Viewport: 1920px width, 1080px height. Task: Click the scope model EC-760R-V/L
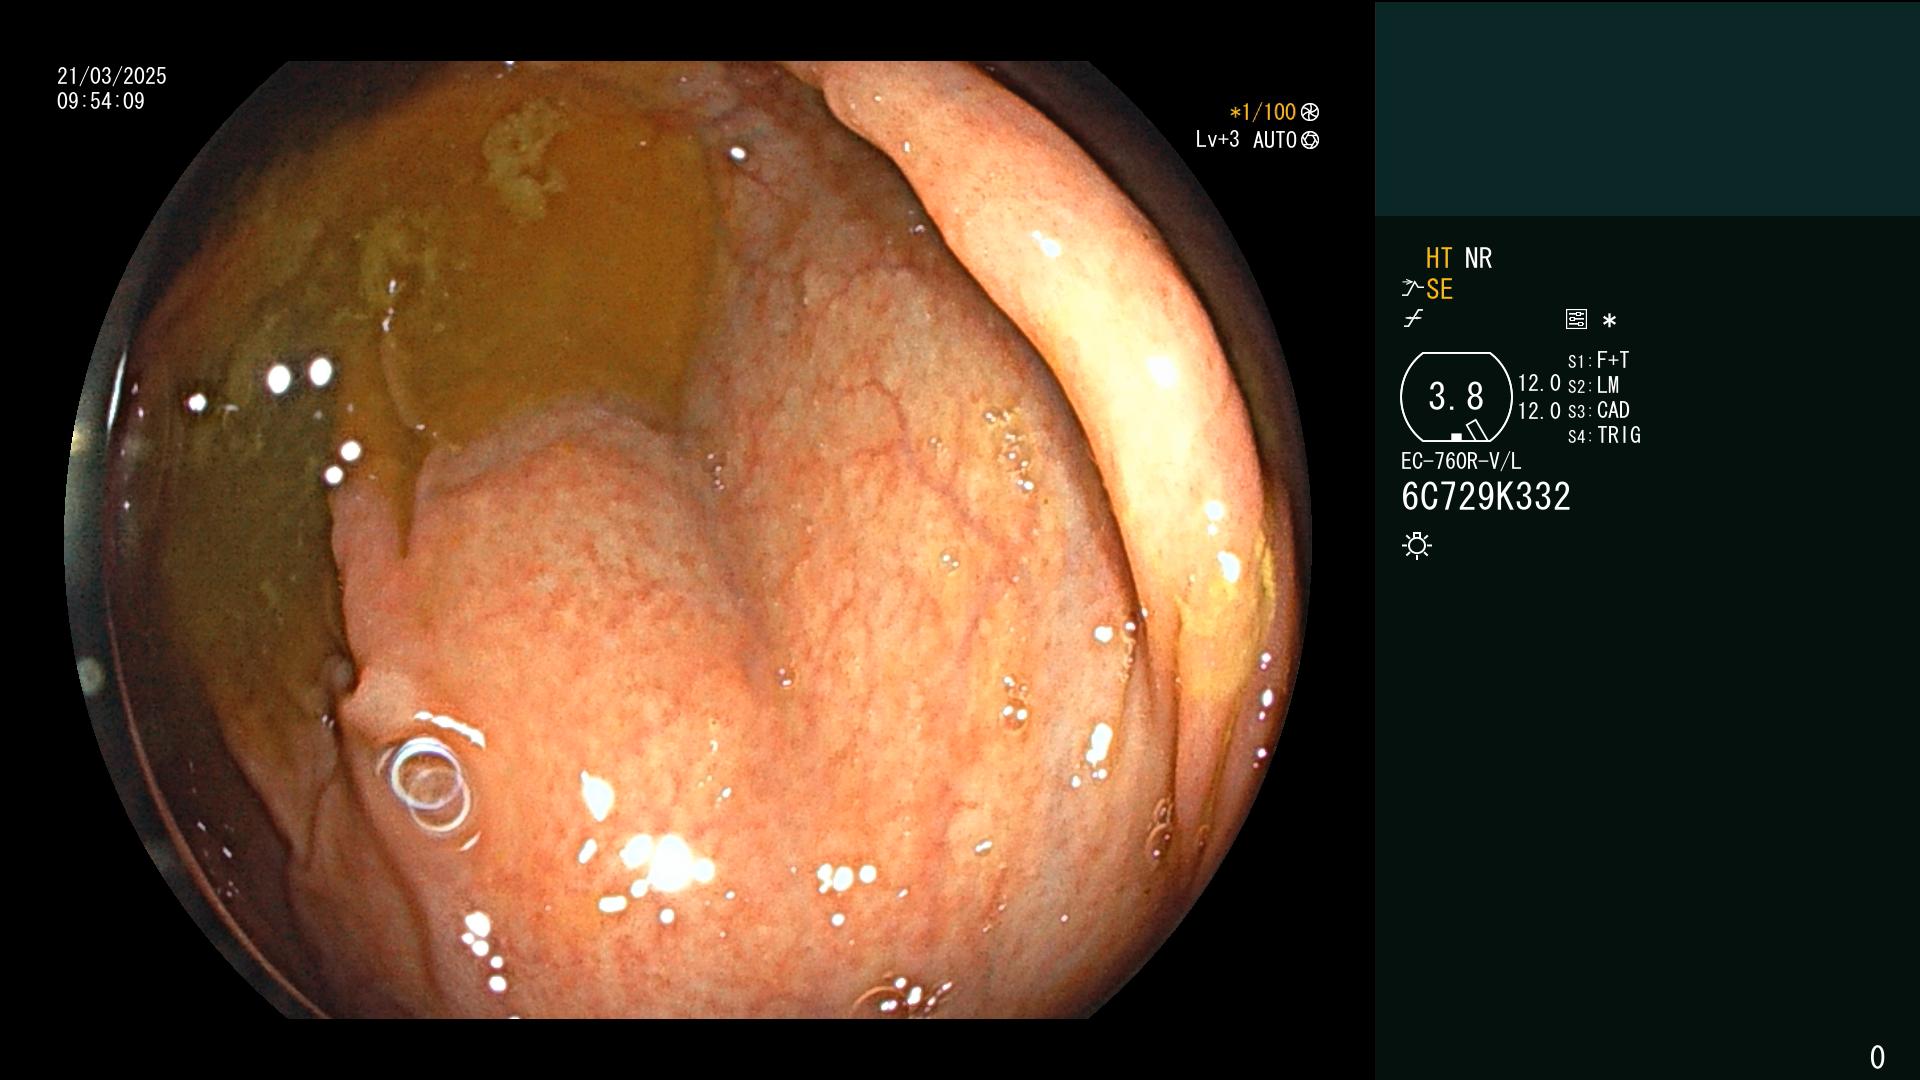point(1461,461)
